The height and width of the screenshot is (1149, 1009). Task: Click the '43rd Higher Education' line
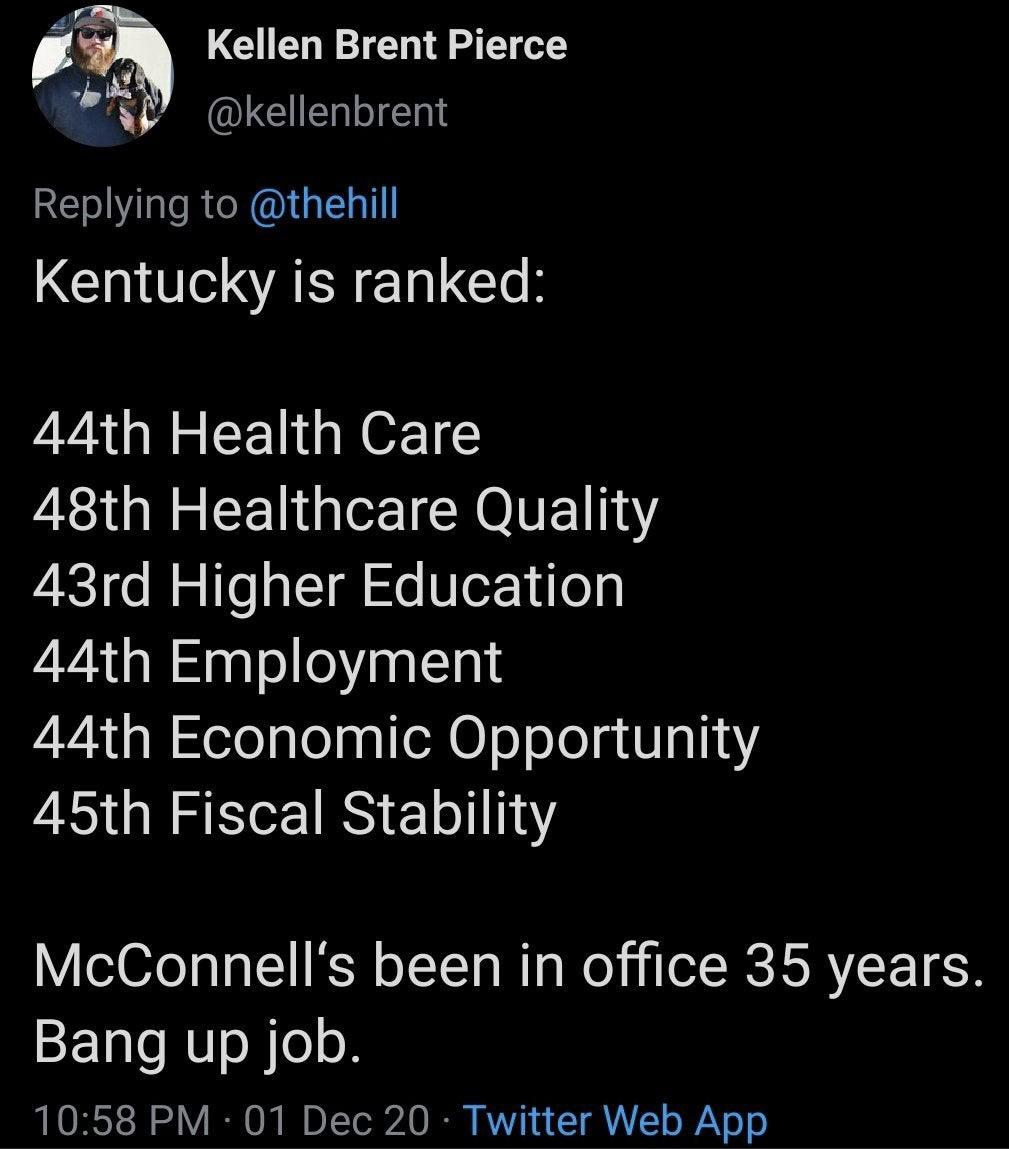tap(329, 586)
